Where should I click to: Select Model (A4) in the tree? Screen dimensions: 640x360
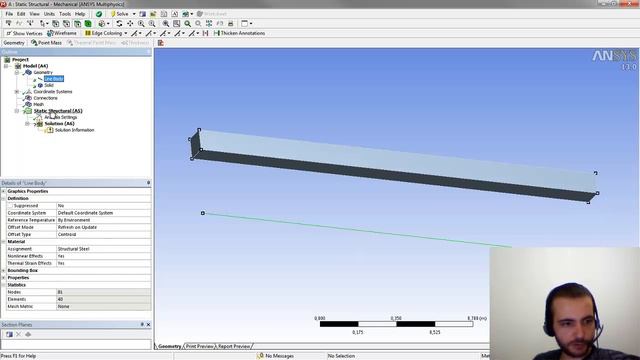pos(36,66)
